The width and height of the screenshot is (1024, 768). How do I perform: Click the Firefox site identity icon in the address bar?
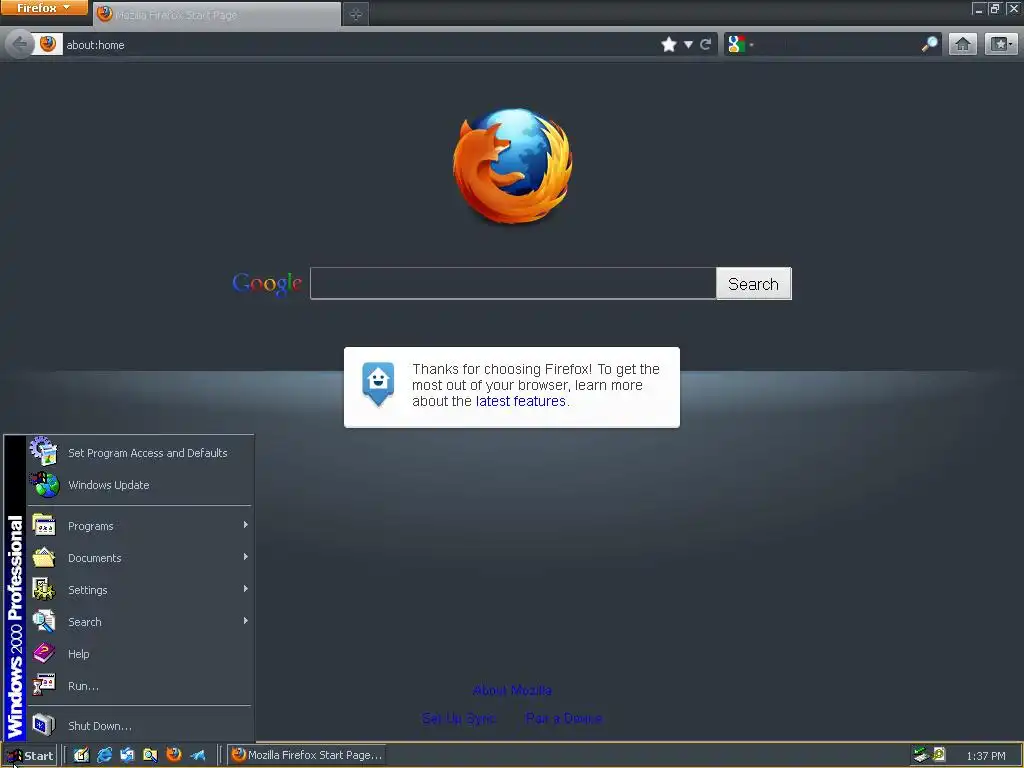coord(48,44)
